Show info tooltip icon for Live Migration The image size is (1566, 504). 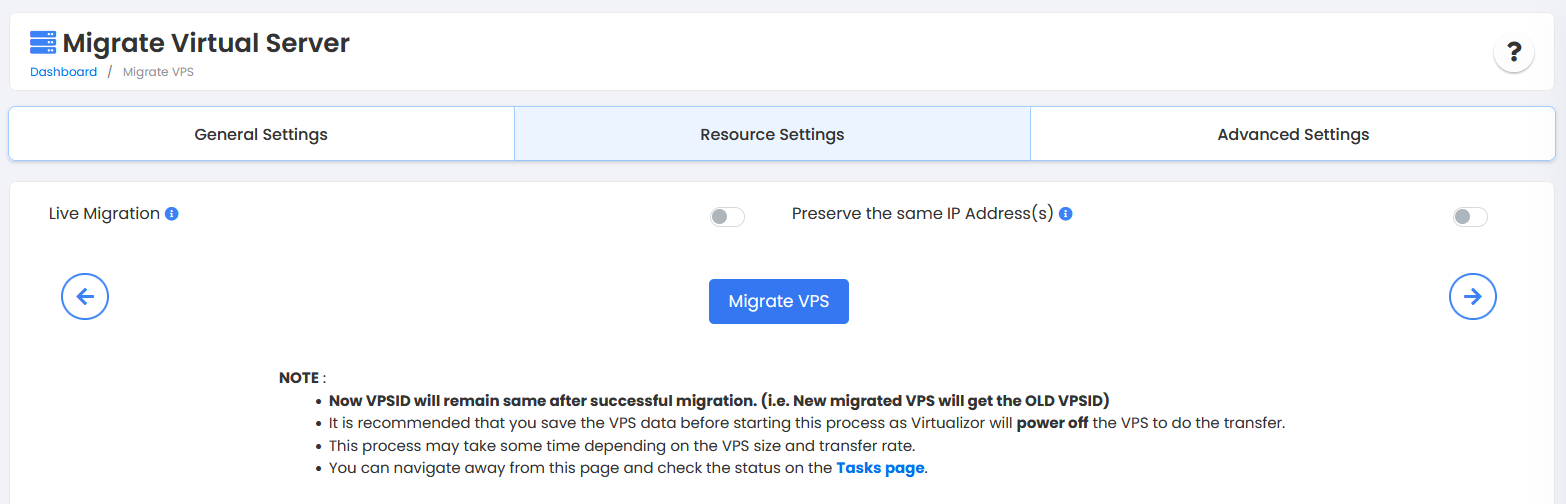[172, 214]
